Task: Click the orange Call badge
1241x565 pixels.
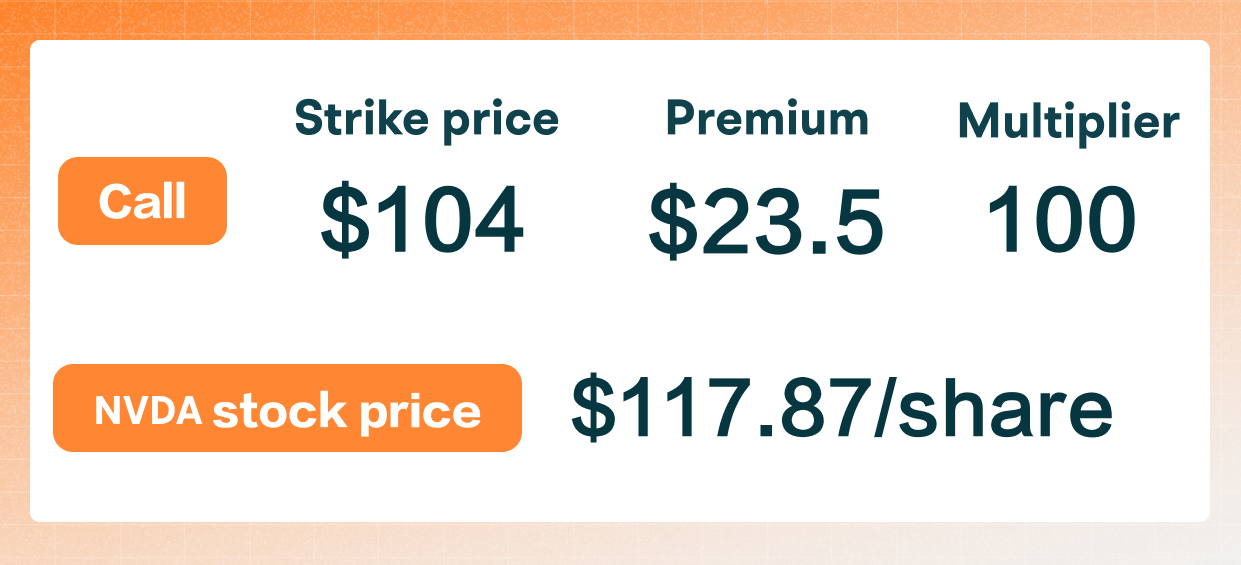Action: [143, 201]
